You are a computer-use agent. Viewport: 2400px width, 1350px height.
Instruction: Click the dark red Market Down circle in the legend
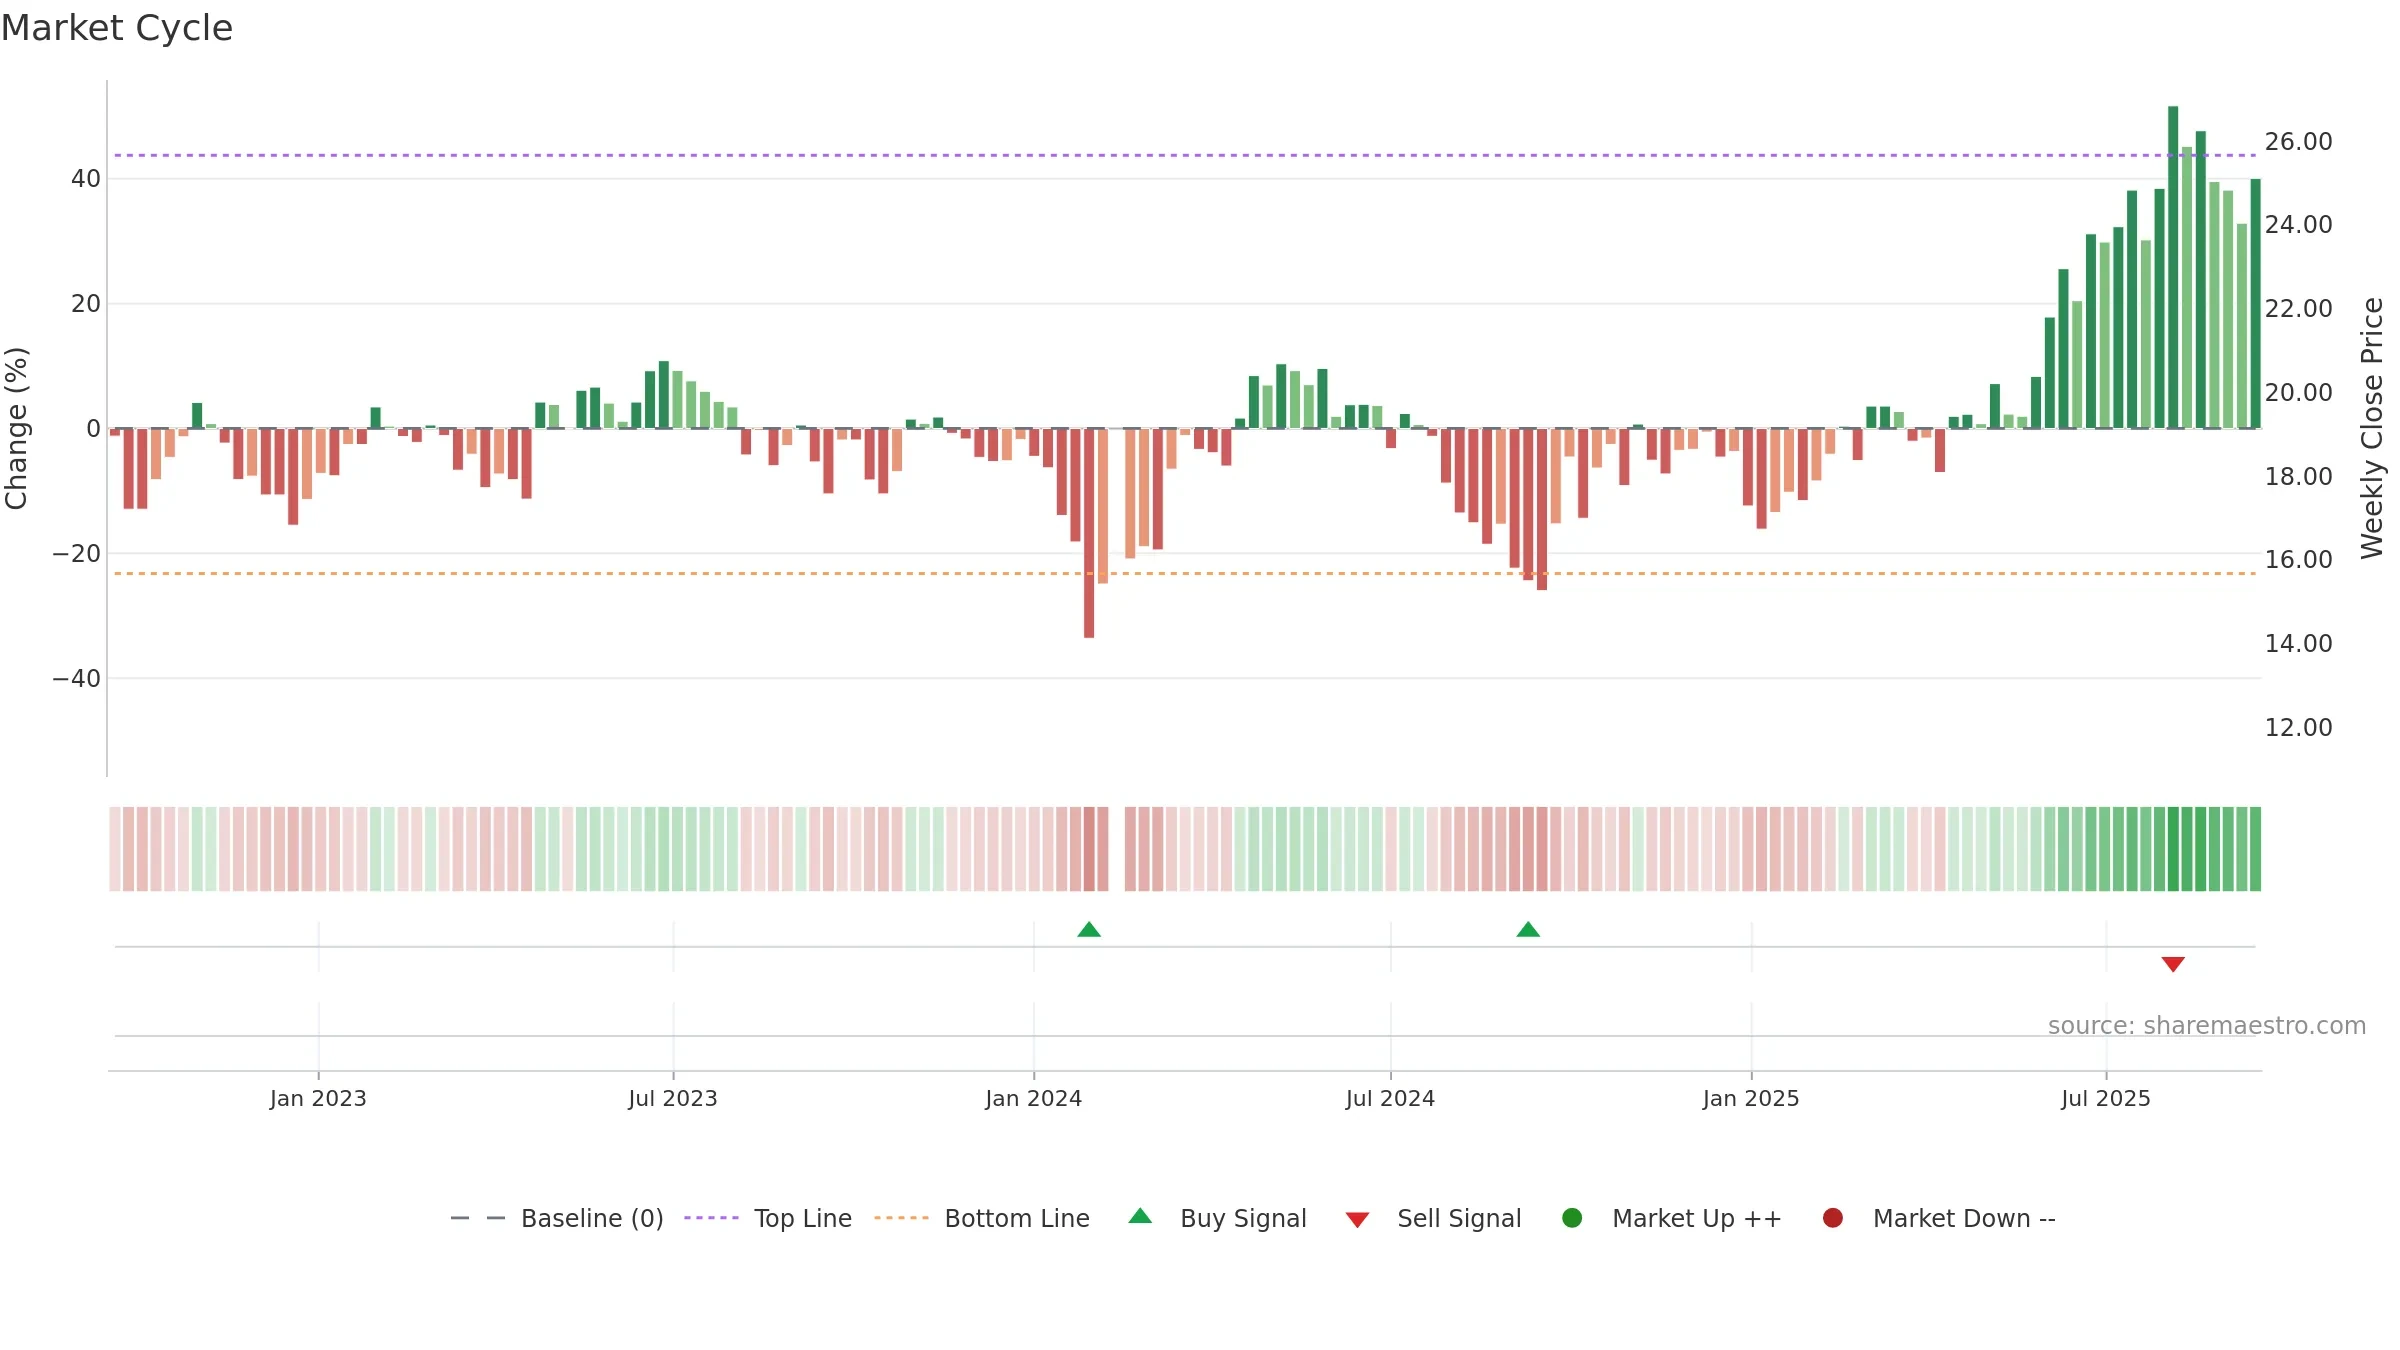[x=1833, y=1218]
